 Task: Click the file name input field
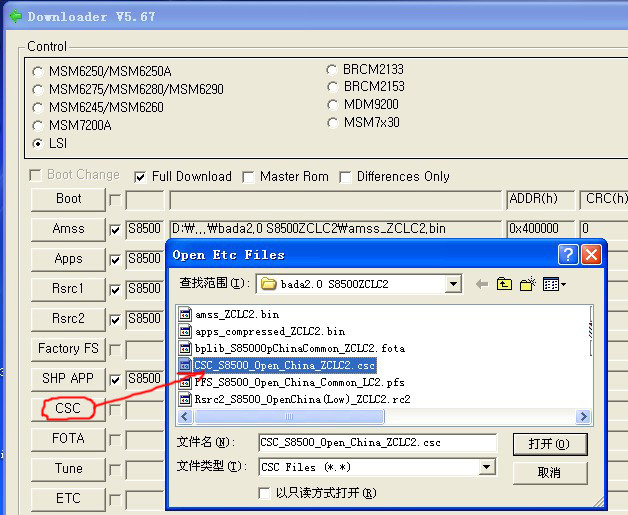click(377, 443)
